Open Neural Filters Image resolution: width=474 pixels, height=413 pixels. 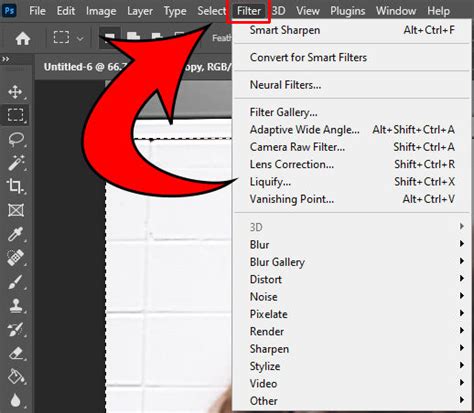pyautogui.click(x=352, y=85)
